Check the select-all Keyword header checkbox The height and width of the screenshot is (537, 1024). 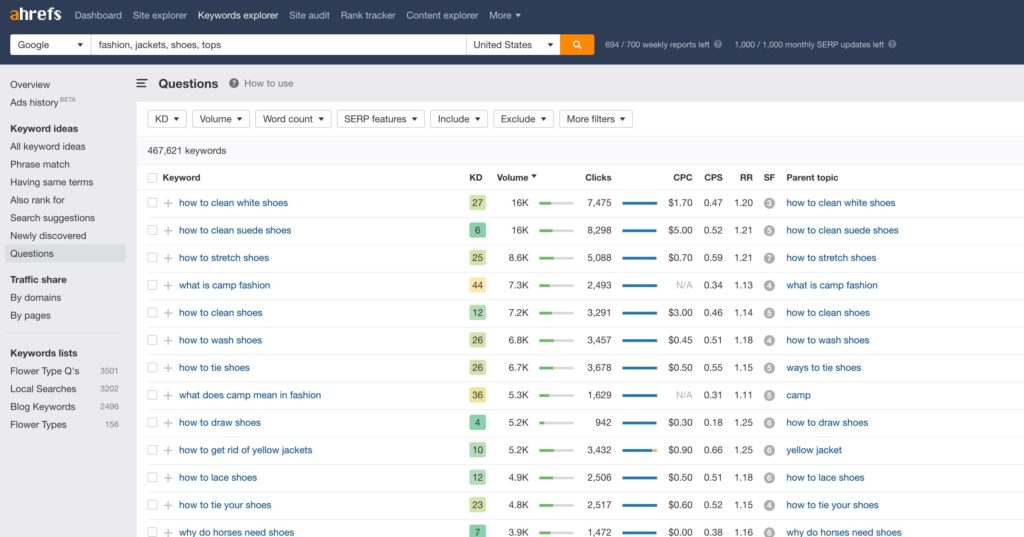point(152,178)
